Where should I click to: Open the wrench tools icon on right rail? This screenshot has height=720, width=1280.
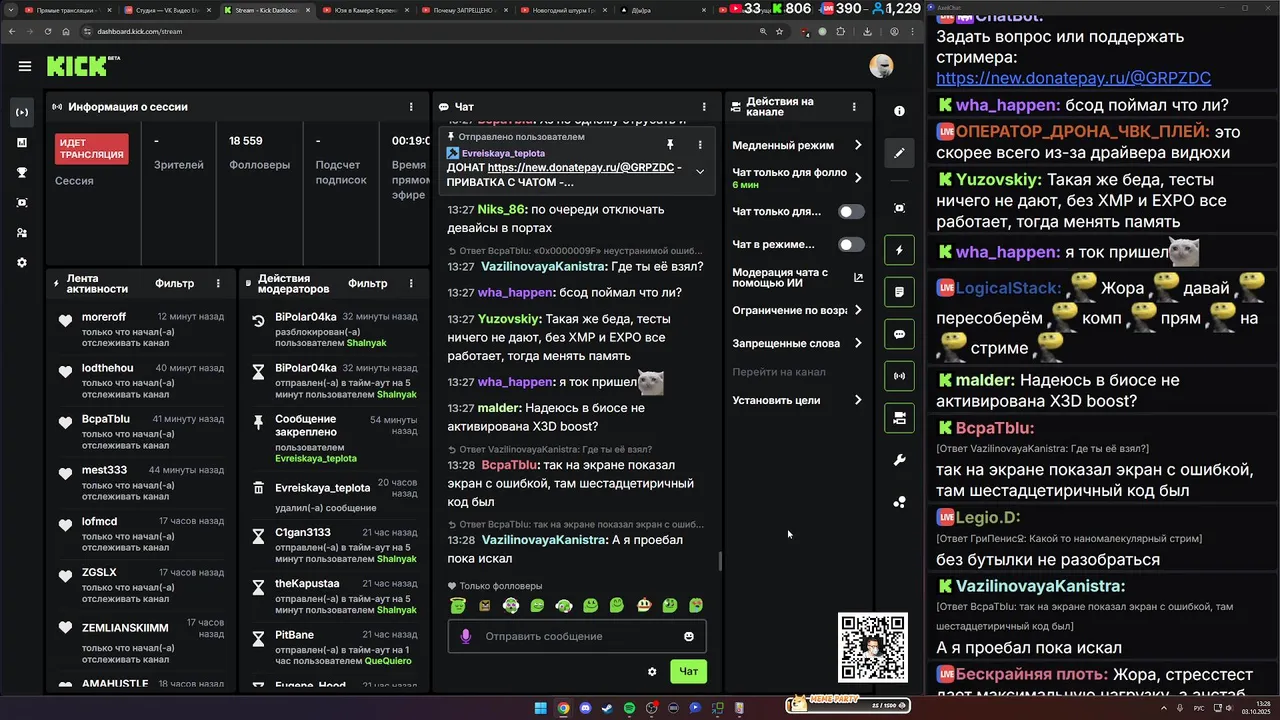pyautogui.click(x=899, y=460)
